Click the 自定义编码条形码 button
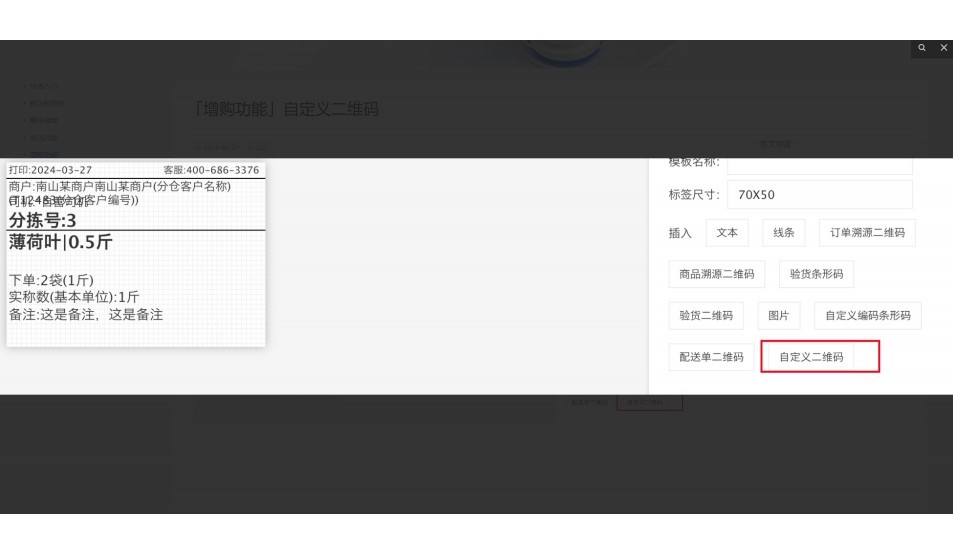The width and height of the screenshot is (953, 554). (867, 316)
